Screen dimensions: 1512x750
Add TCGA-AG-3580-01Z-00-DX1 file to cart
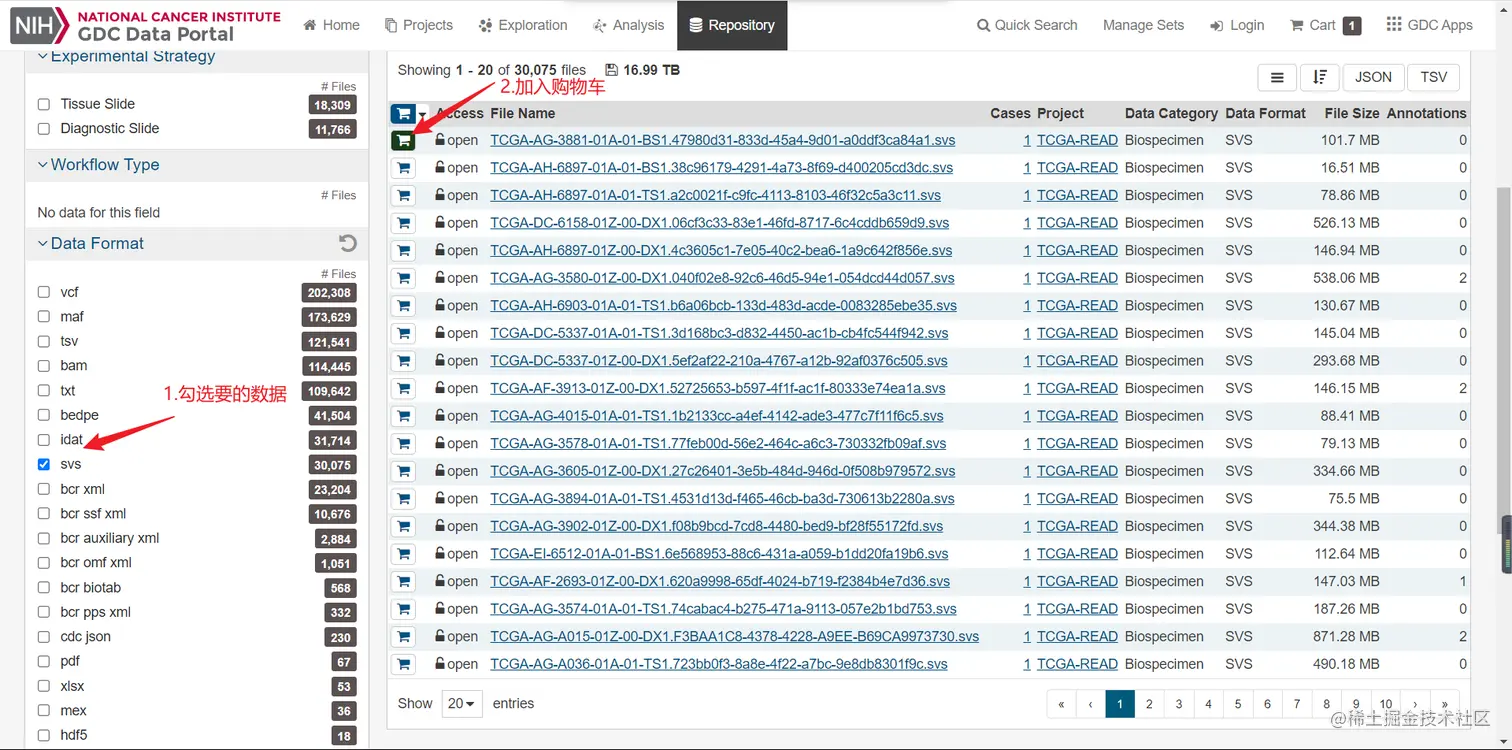point(403,278)
